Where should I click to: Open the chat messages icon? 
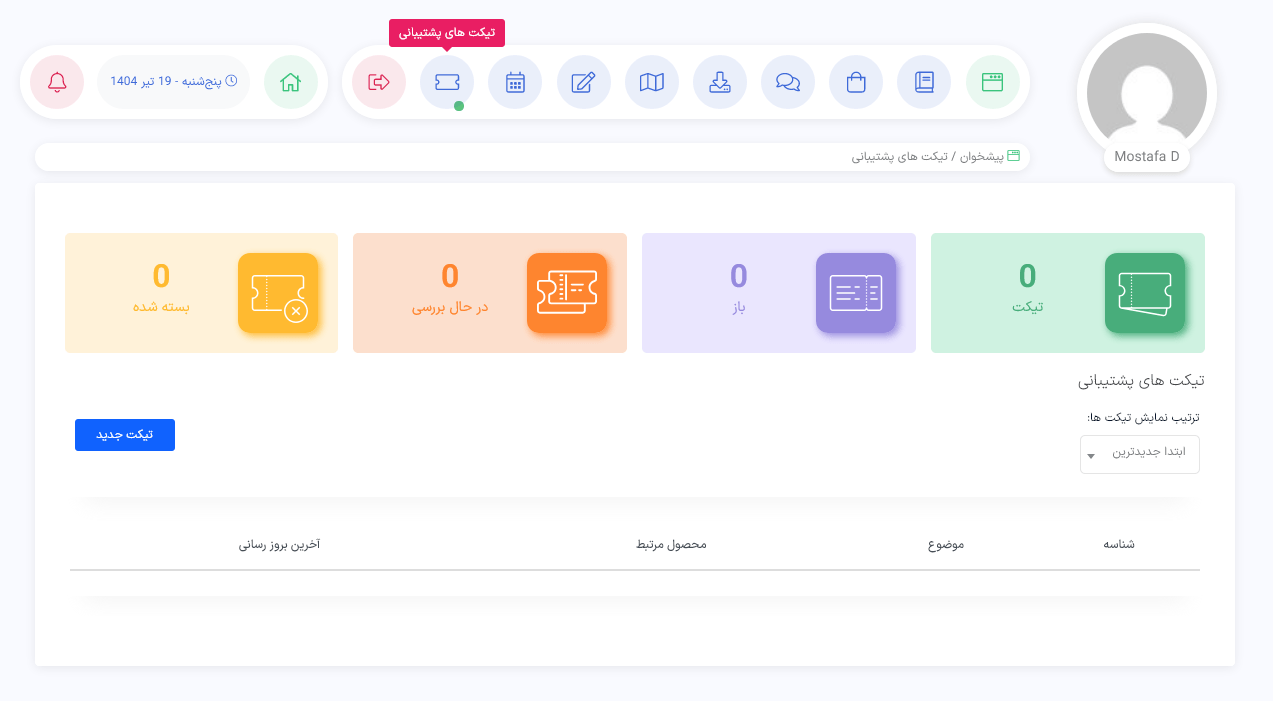tap(787, 82)
